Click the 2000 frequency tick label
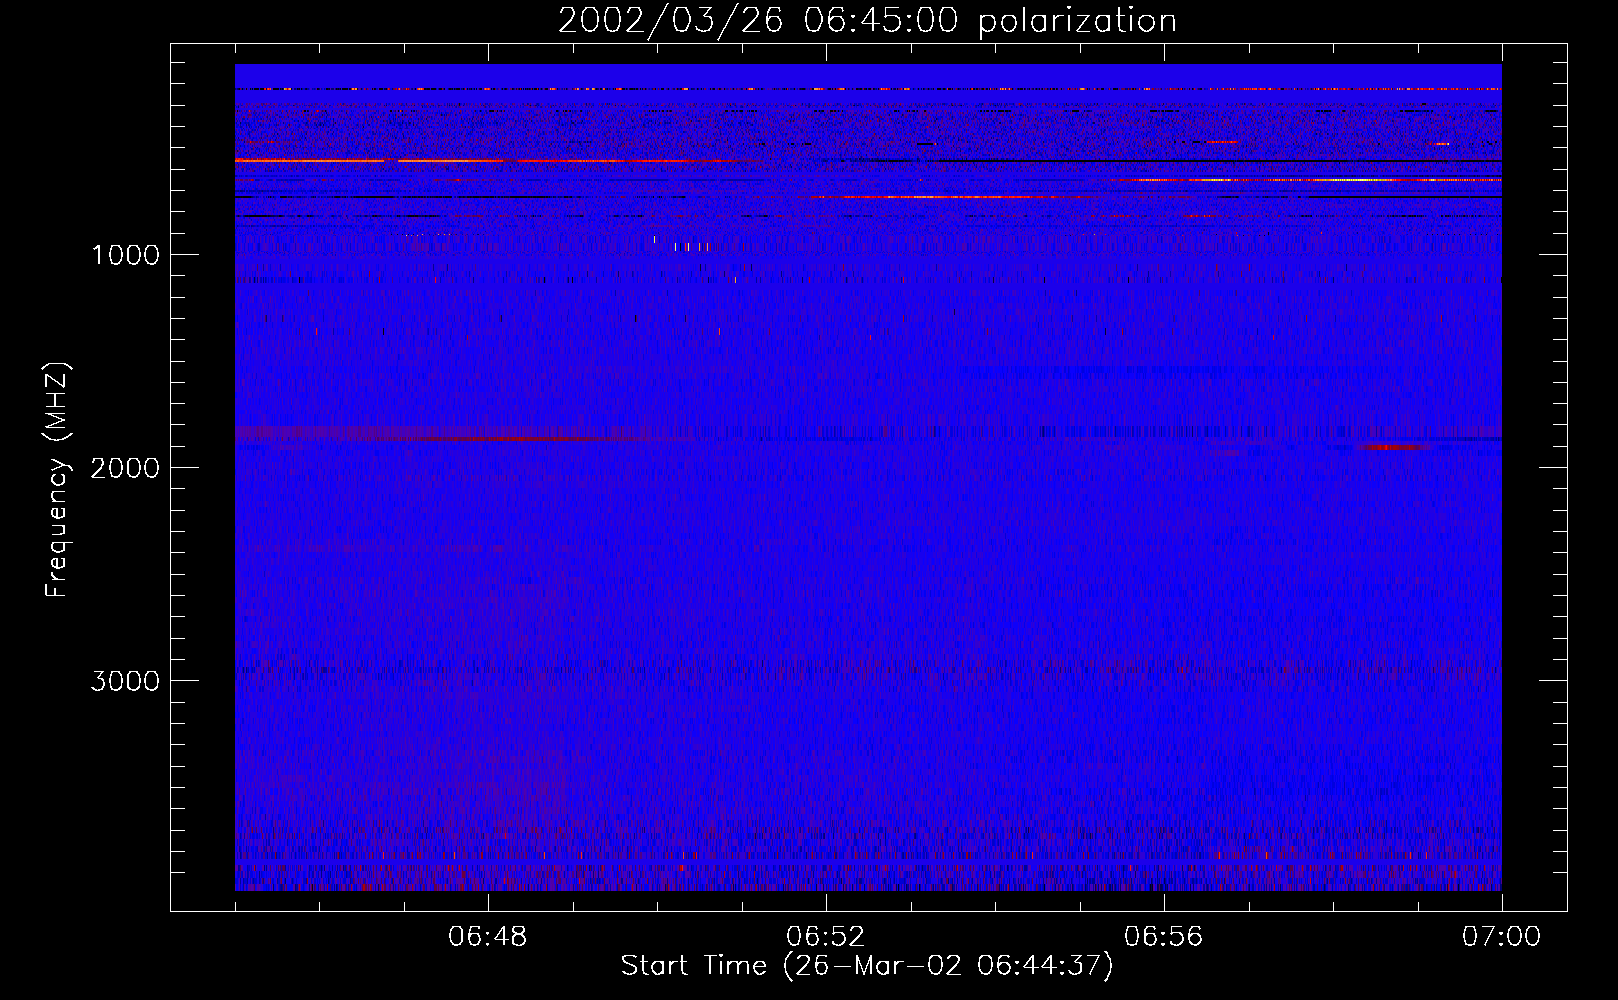 125,468
